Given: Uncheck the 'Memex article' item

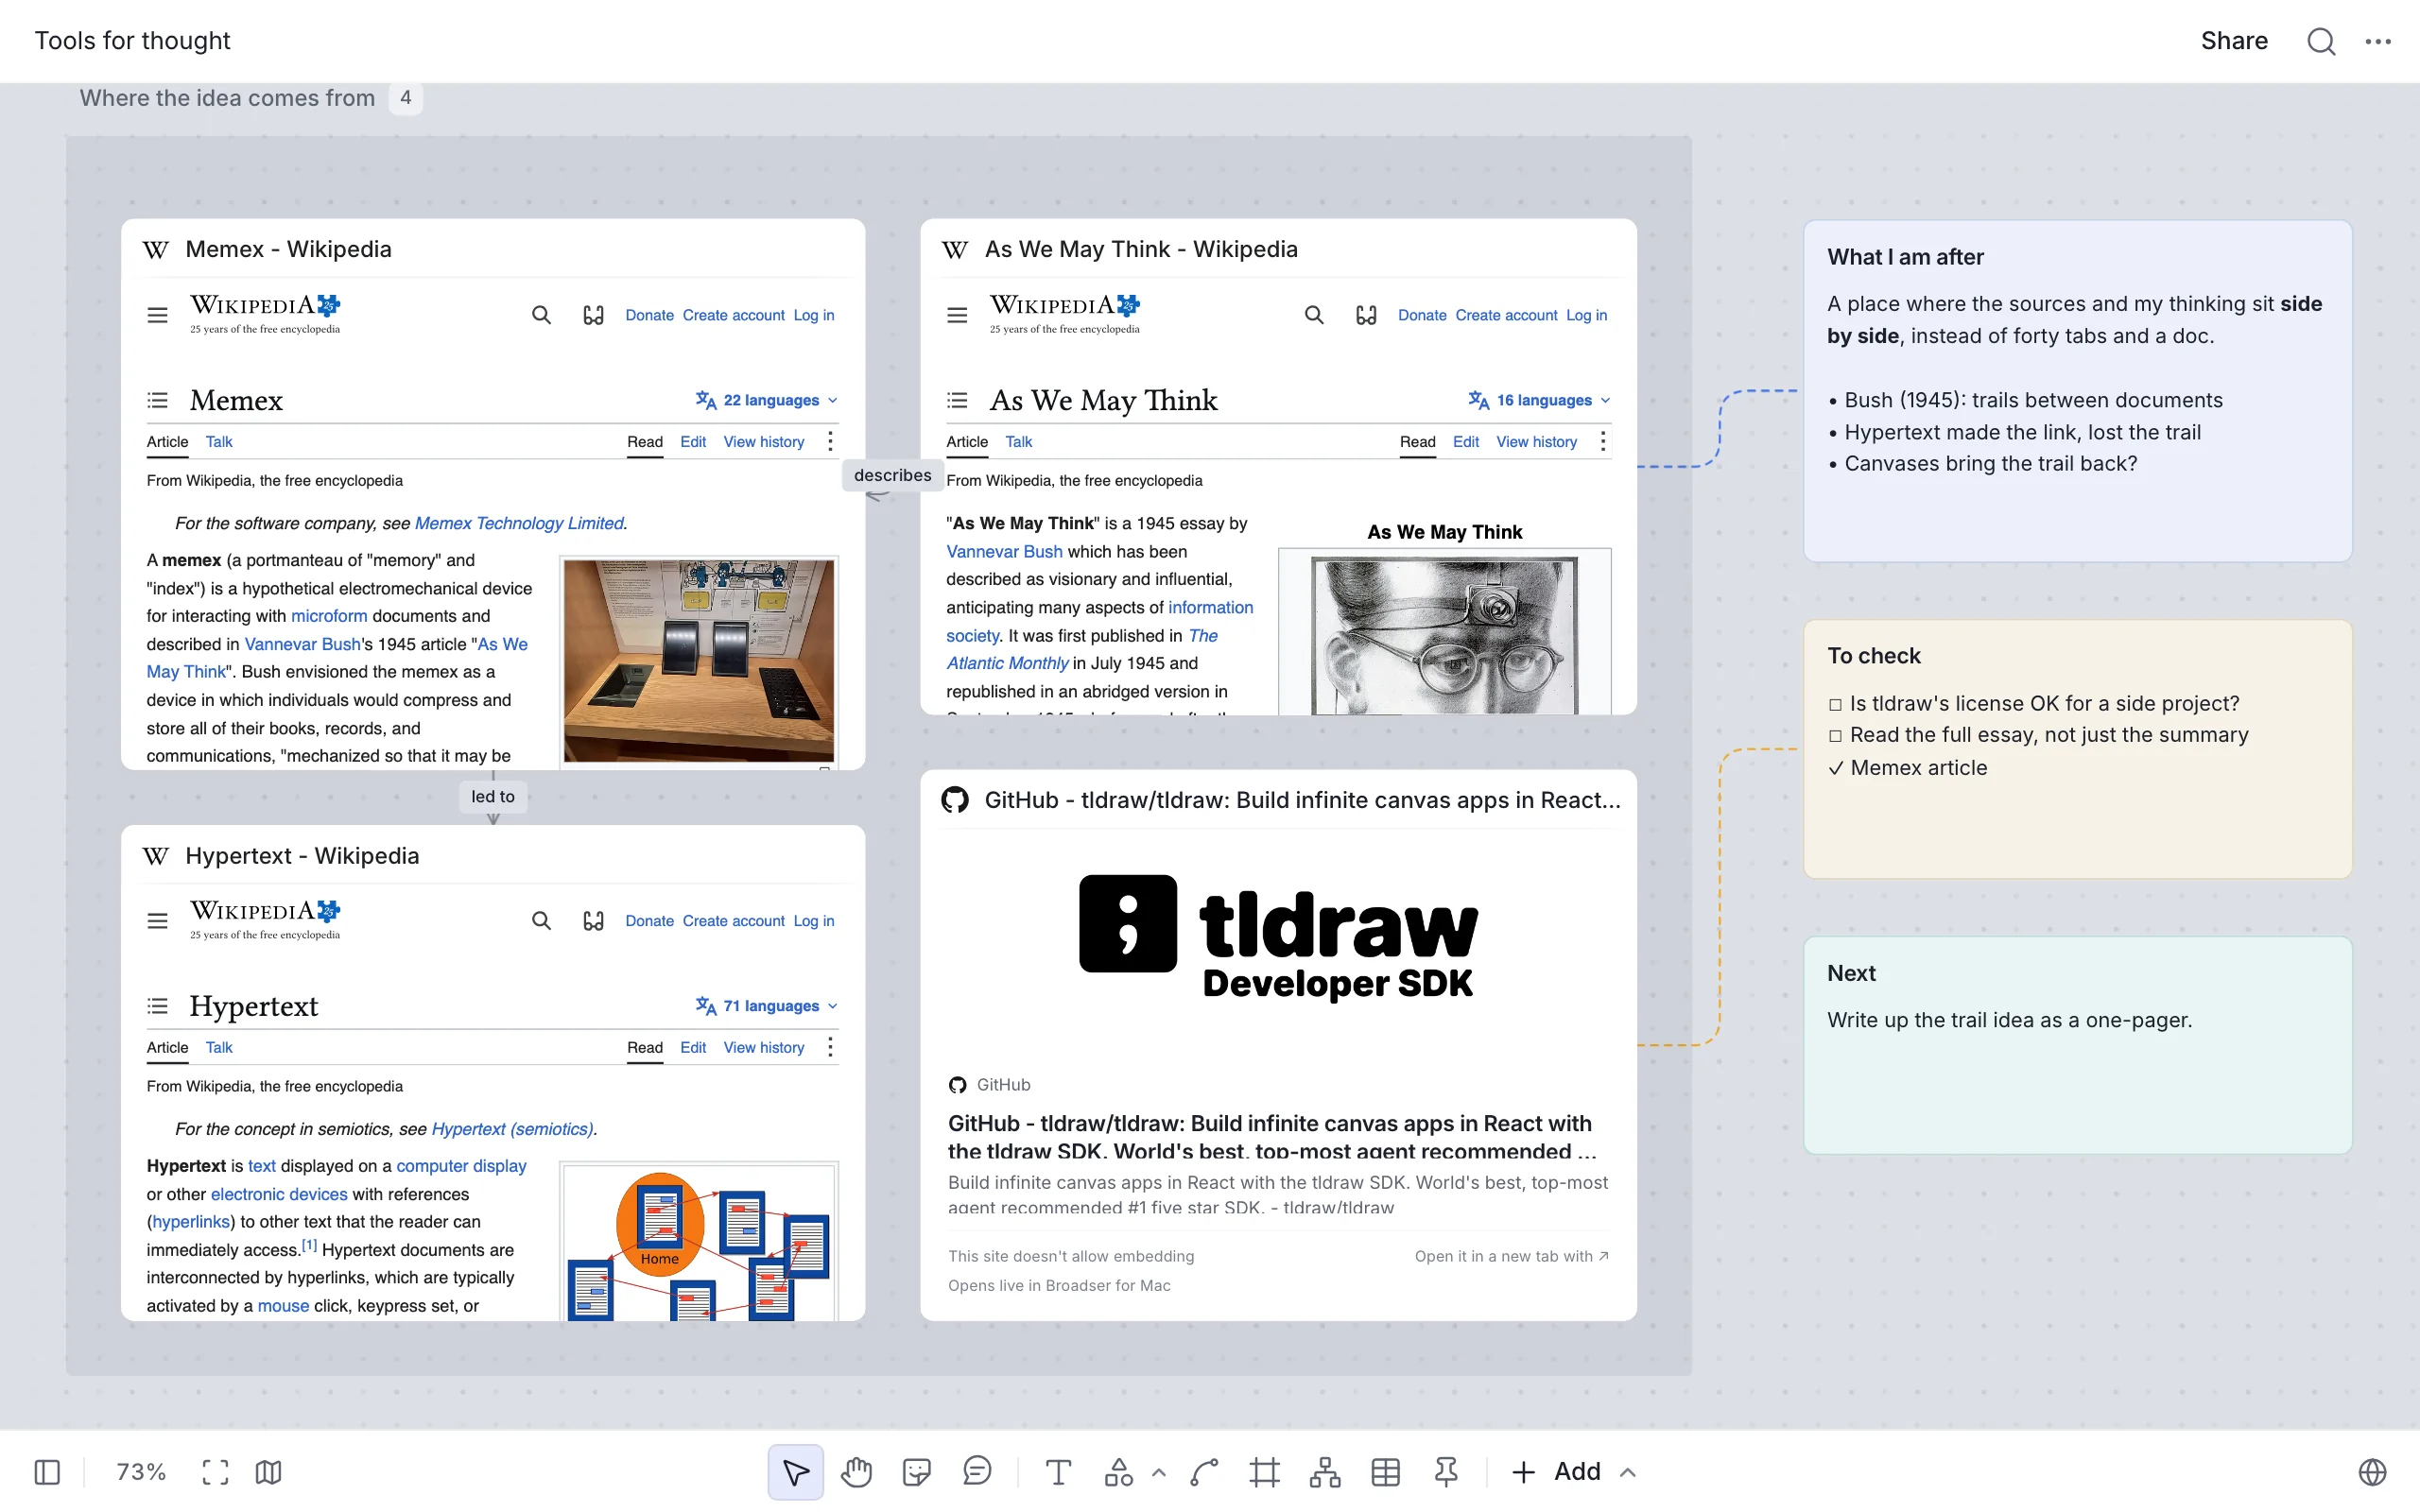Looking at the screenshot, I should pyautogui.click(x=1835, y=768).
